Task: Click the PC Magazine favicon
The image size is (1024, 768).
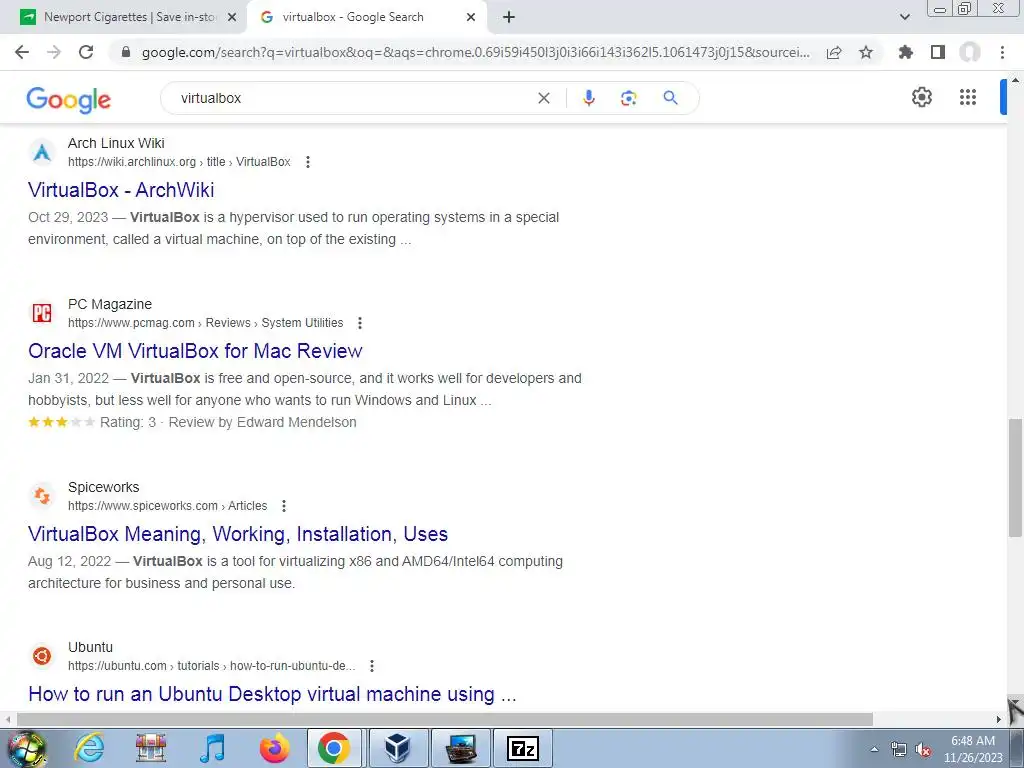Action: [x=42, y=313]
